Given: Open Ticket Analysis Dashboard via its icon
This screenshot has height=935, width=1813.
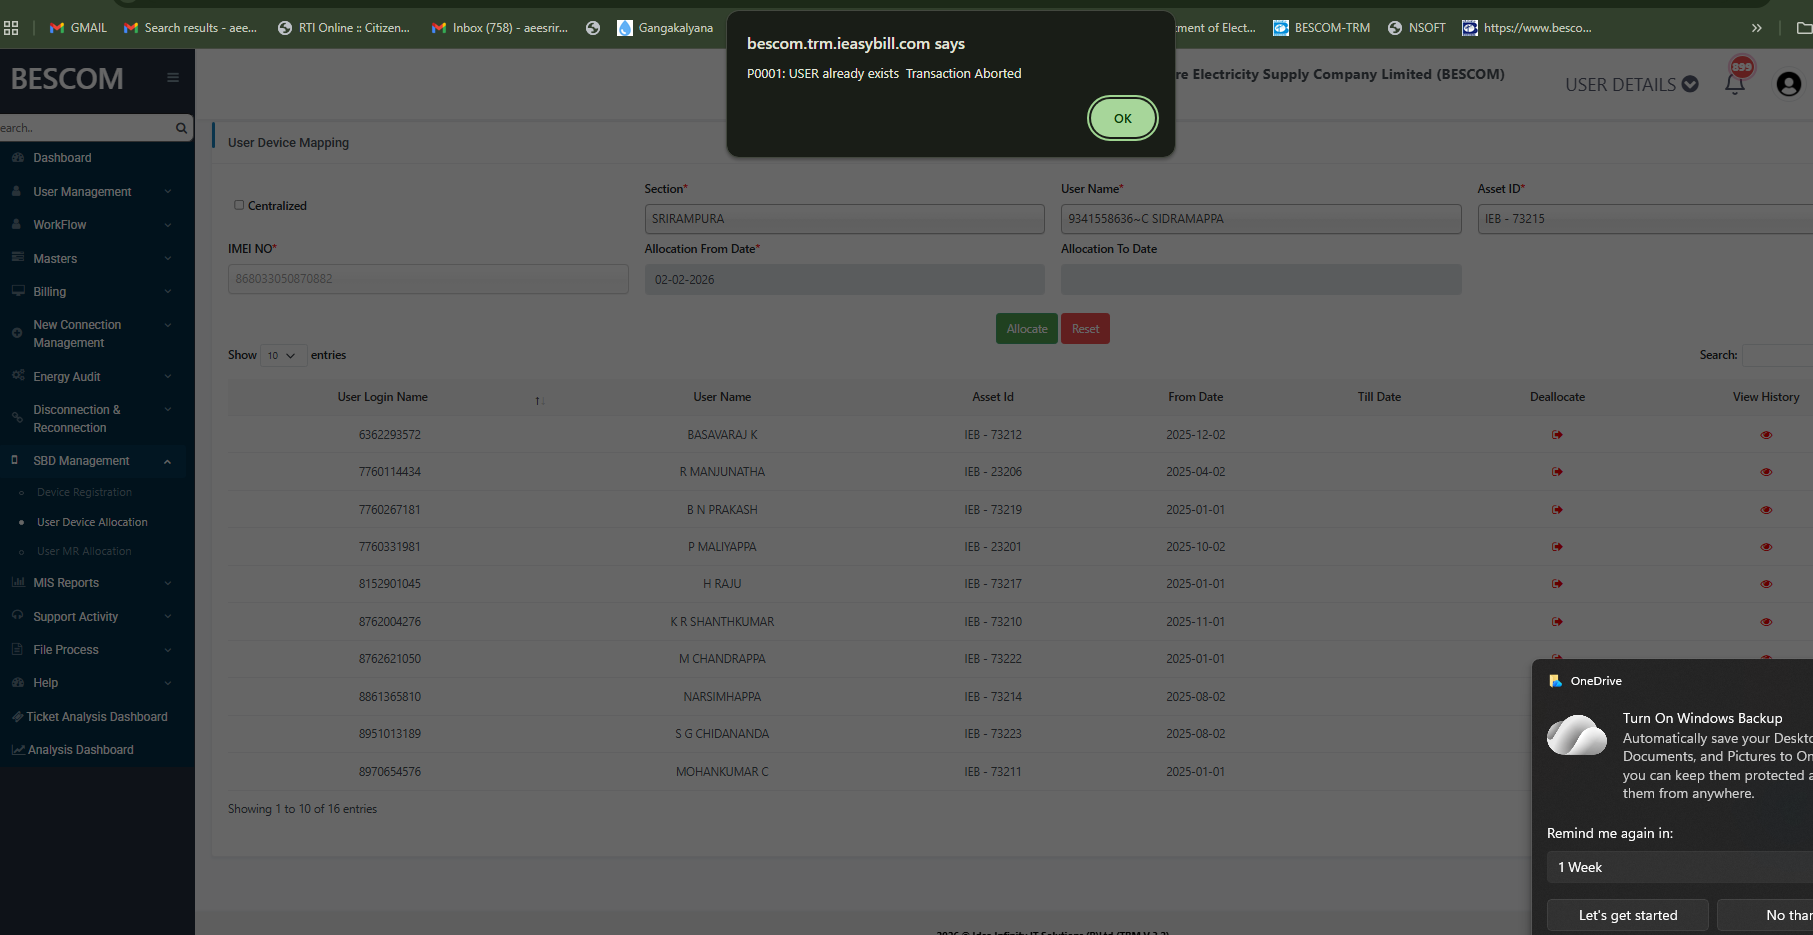Looking at the screenshot, I should pos(17,717).
